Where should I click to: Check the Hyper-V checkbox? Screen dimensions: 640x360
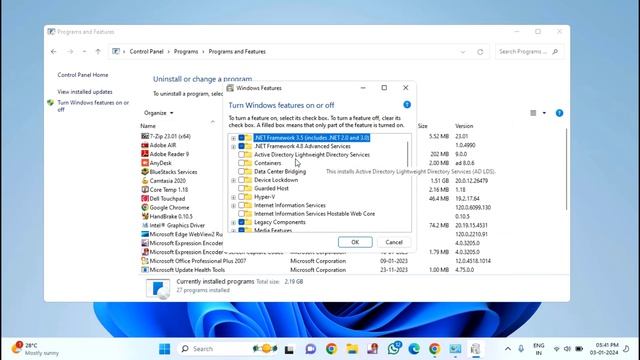click(241, 197)
